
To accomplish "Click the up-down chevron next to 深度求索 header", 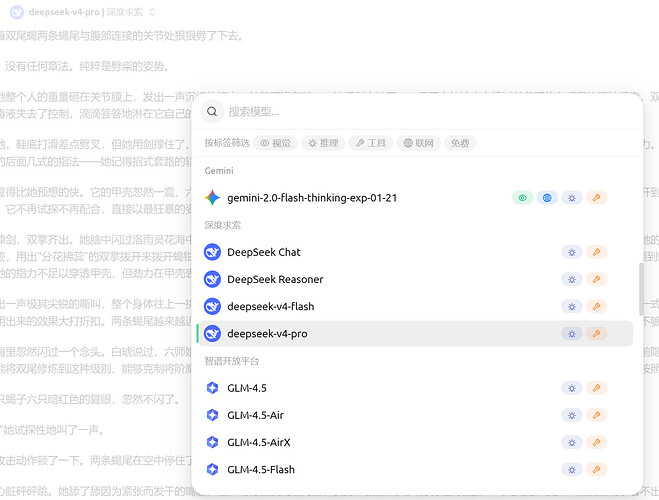I will coord(152,12).
